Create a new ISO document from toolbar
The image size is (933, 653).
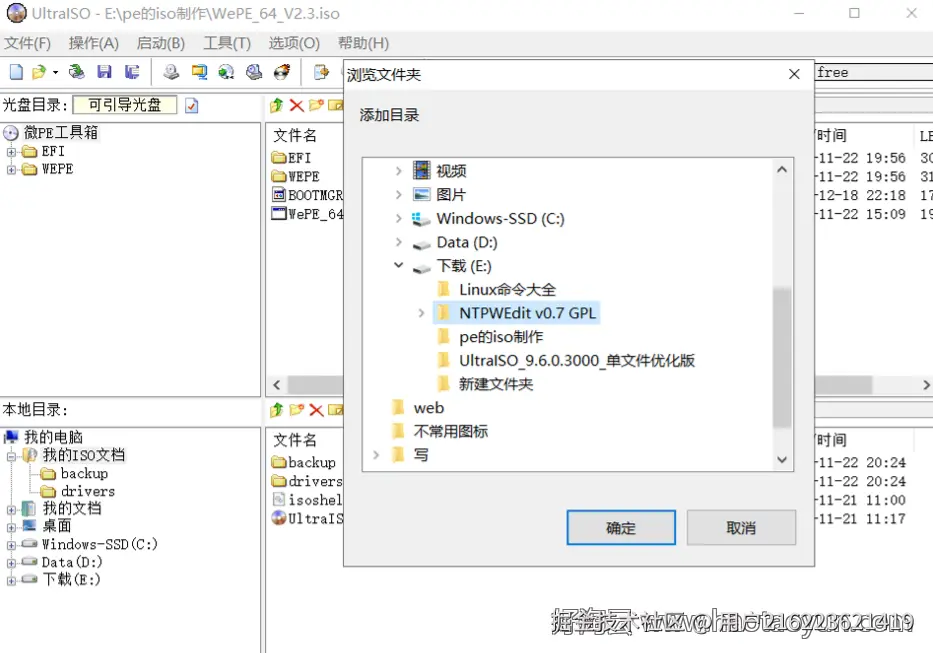[14, 71]
